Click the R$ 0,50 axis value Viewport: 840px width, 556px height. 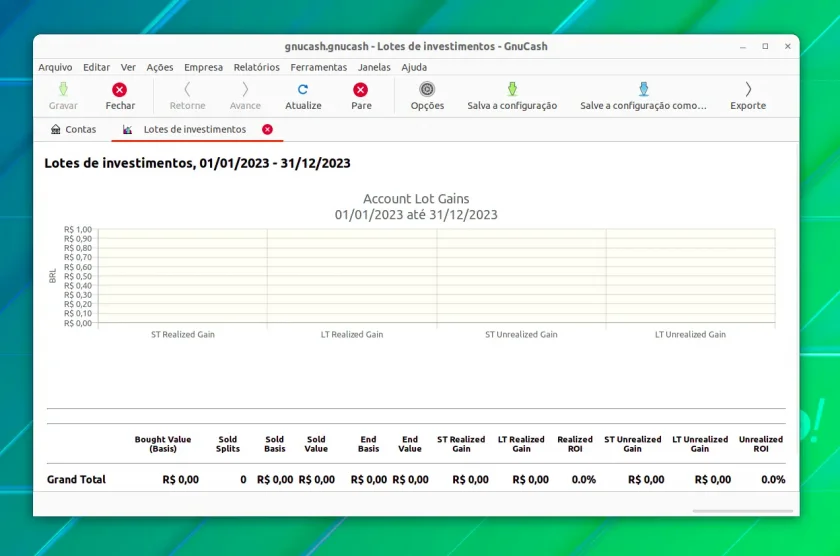tap(78, 276)
